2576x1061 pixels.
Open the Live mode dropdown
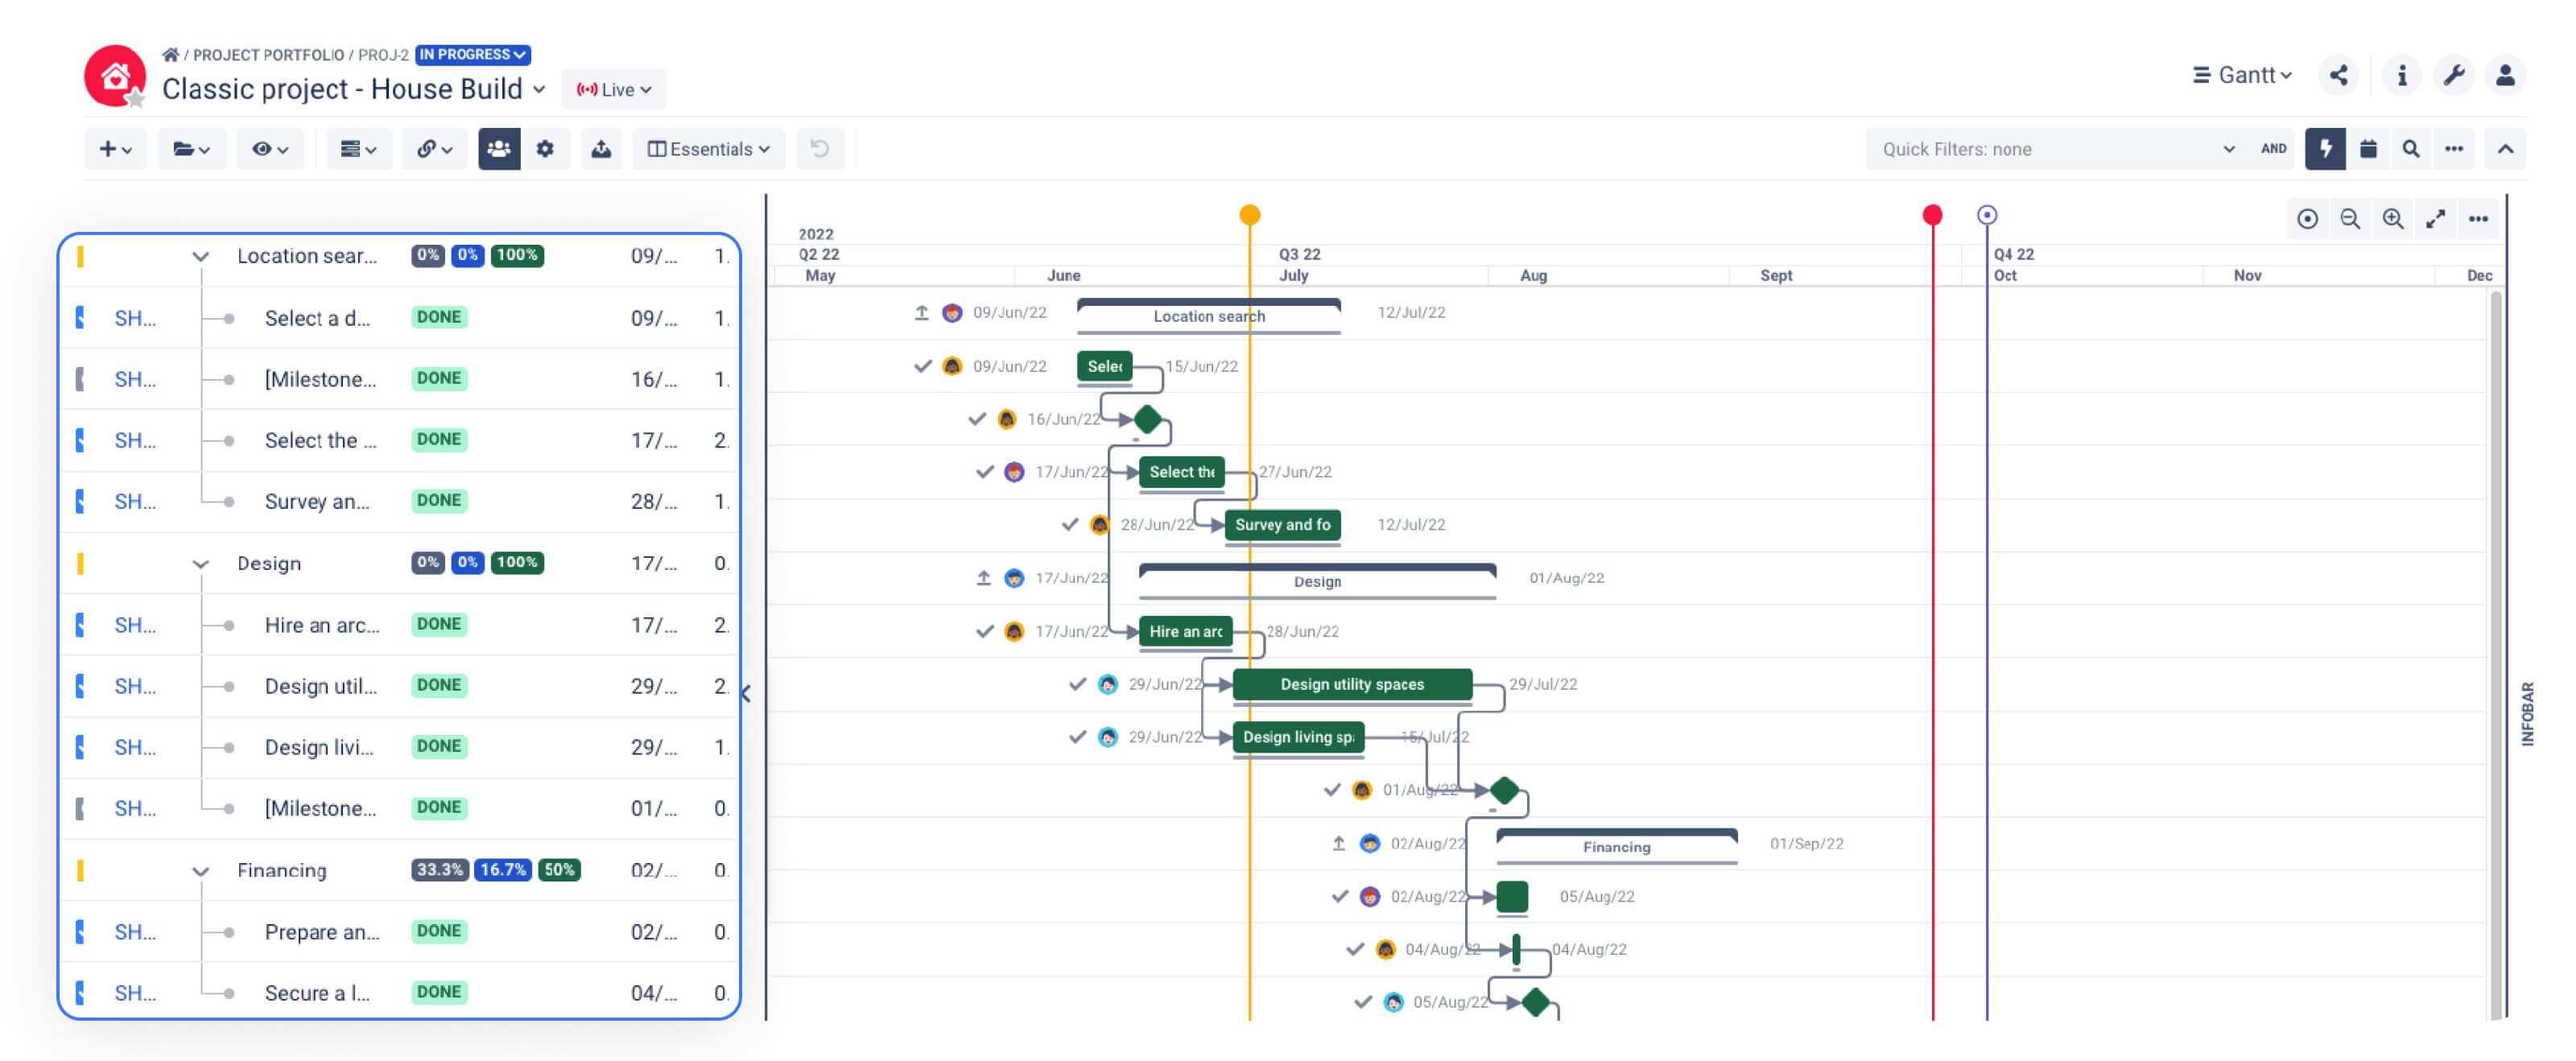coord(614,89)
